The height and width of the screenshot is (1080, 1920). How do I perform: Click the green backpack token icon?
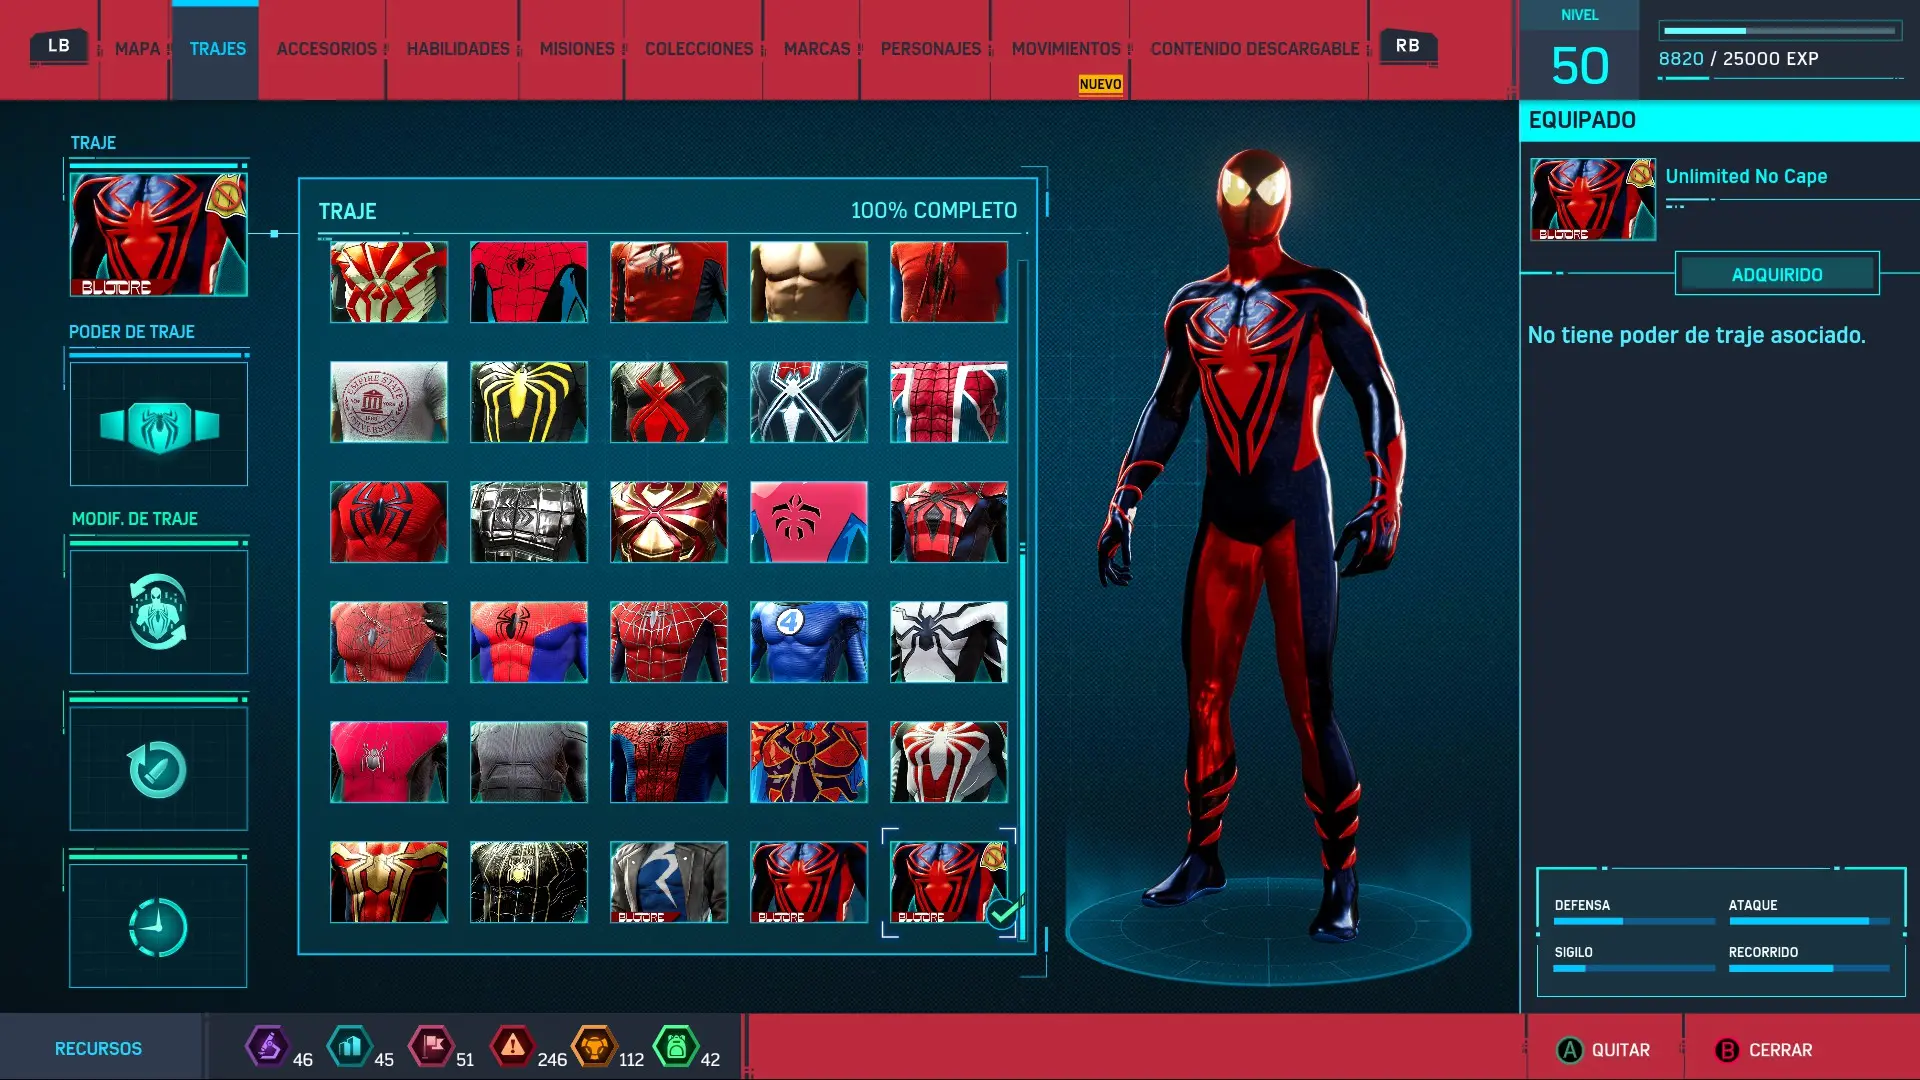tap(676, 1047)
